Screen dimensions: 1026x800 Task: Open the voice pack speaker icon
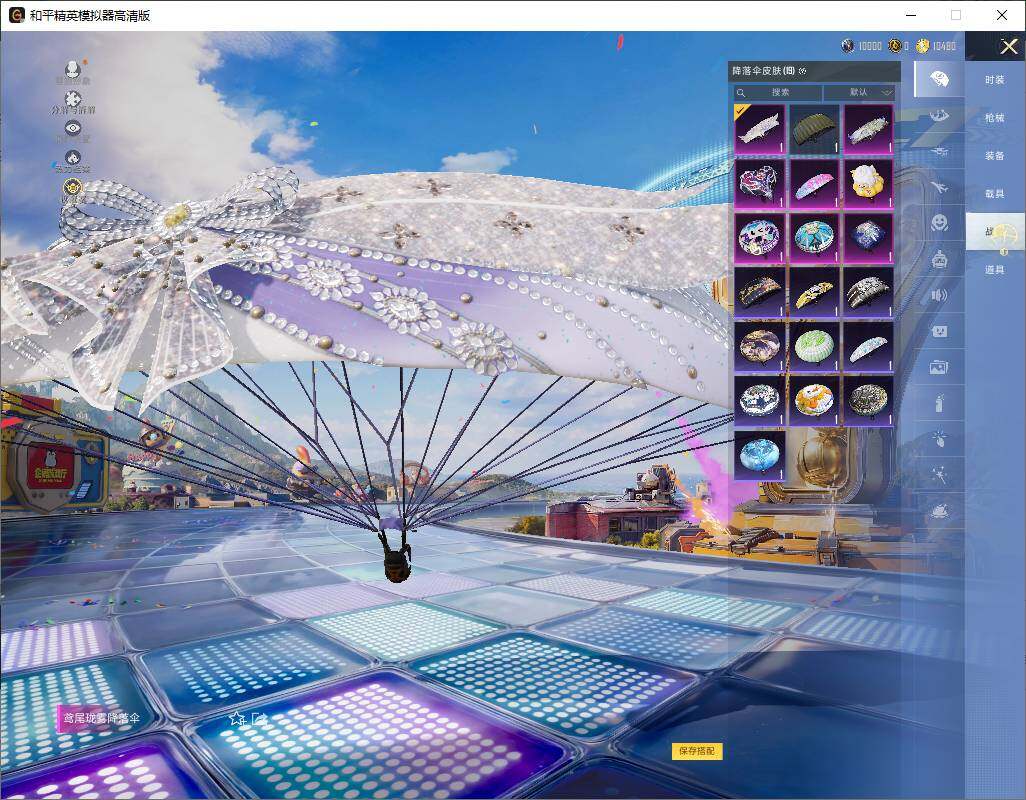tap(939, 295)
